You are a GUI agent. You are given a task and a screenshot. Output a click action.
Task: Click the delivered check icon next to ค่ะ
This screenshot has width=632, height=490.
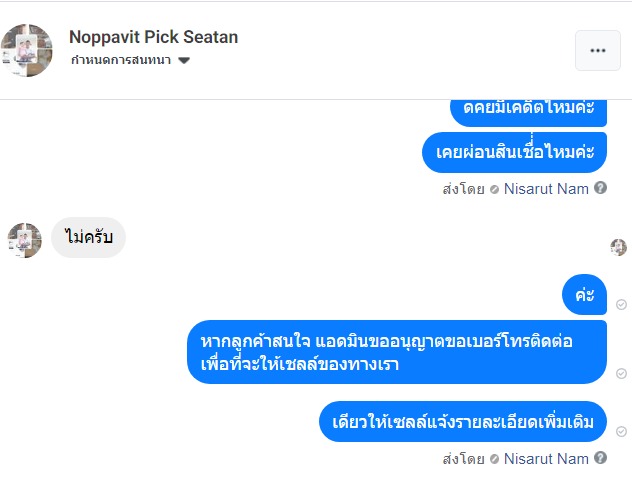[621, 305]
